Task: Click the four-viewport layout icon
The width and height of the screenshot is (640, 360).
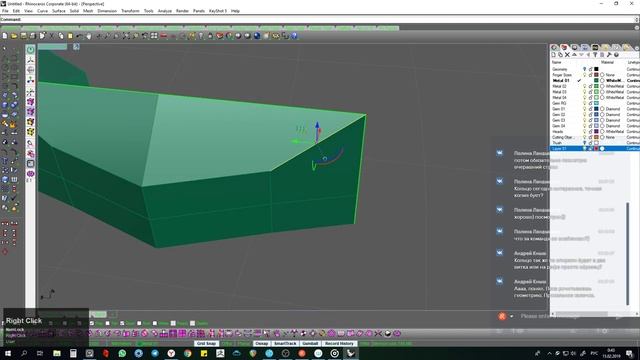Action: tap(154, 36)
